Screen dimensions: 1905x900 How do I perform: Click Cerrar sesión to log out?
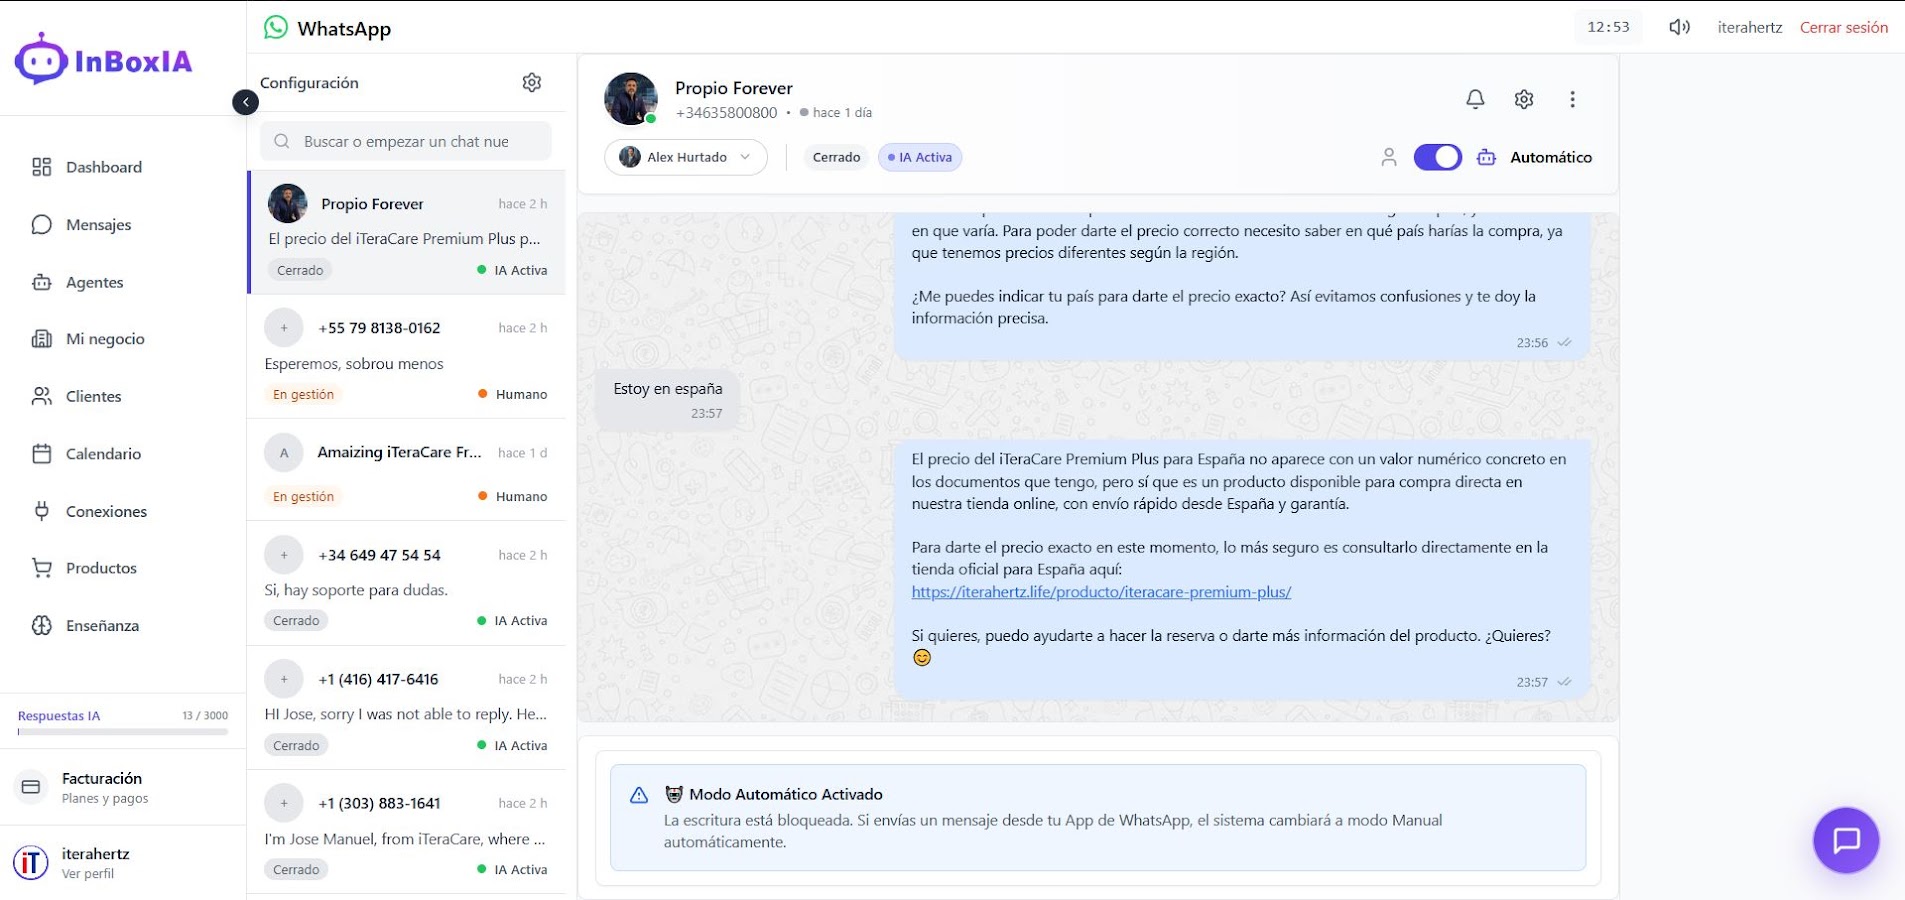1843,27
